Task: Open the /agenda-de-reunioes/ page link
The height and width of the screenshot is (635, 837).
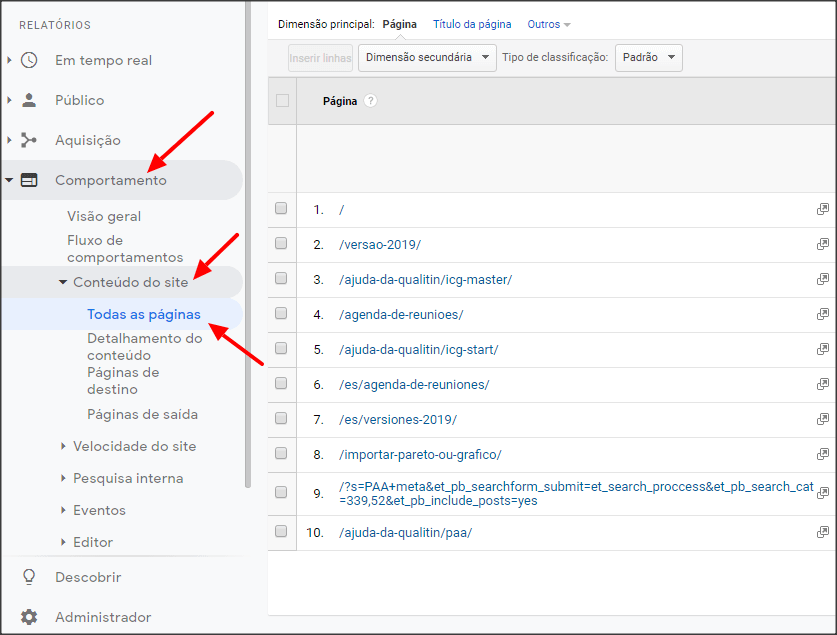Action: pos(401,315)
